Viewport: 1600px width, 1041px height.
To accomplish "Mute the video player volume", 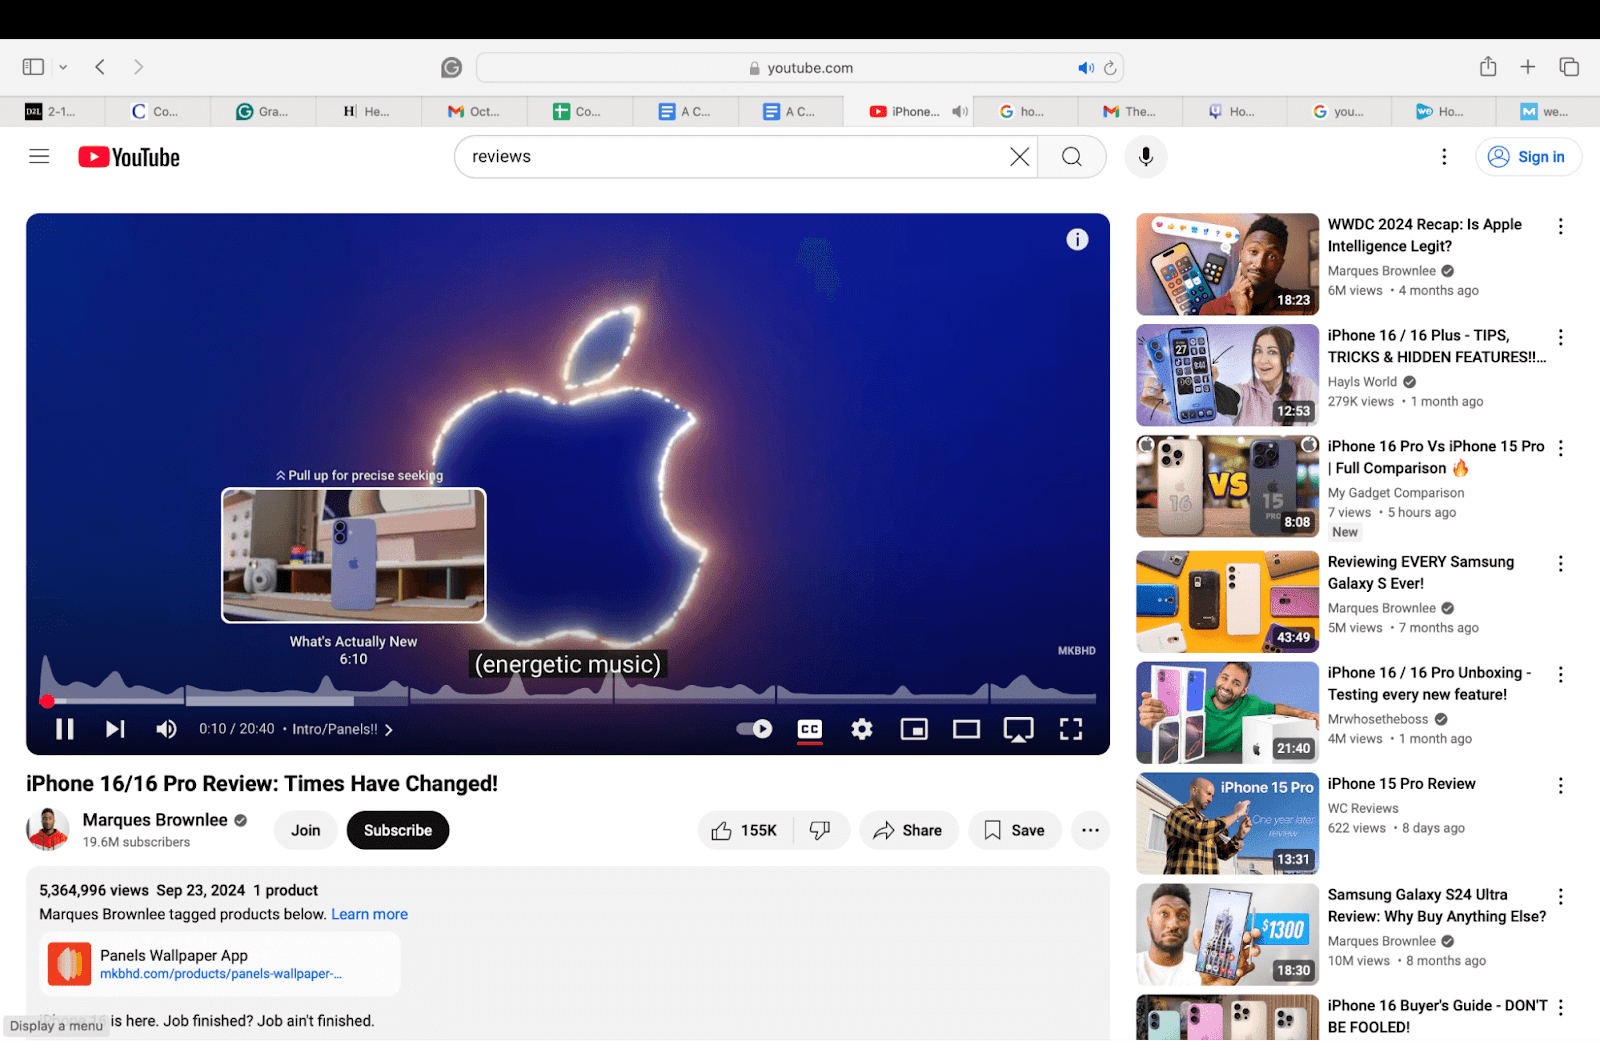I will click(166, 729).
